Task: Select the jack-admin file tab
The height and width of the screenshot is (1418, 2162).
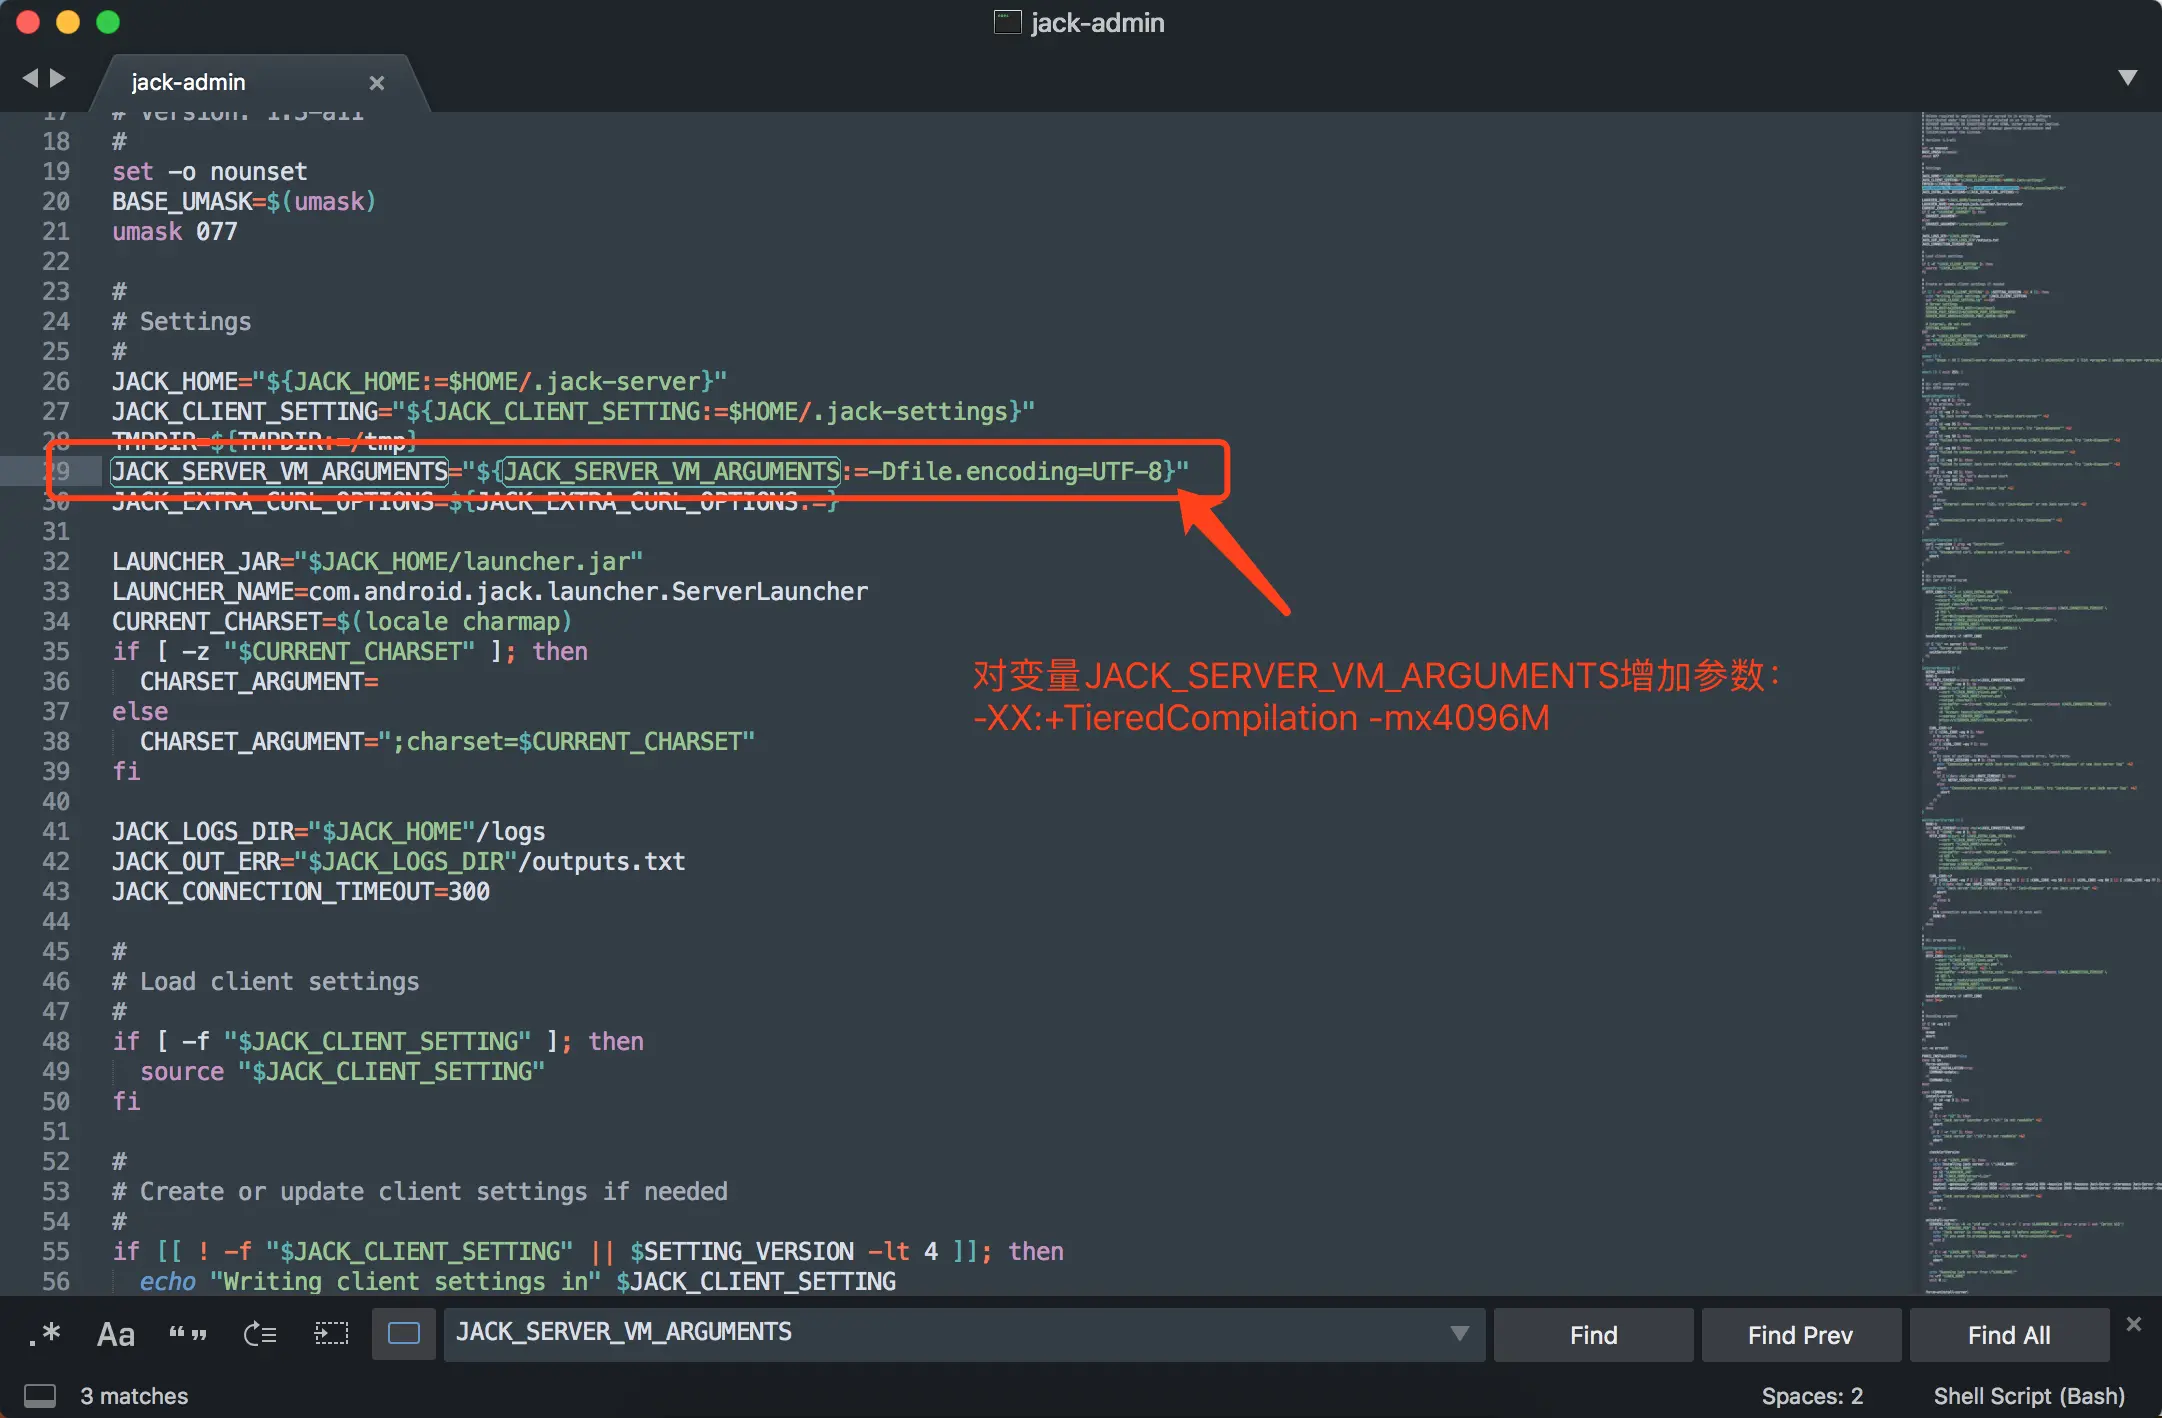Action: (x=188, y=83)
